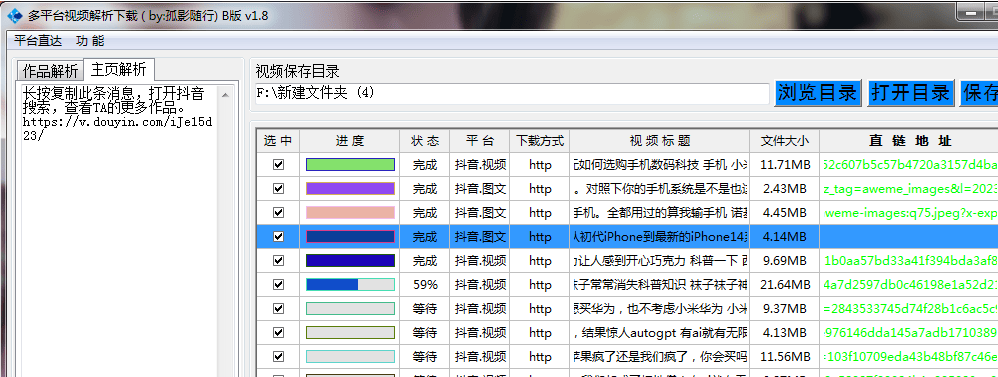Uncheck the 9.69MB row checkbox
The width and height of the screenshot is (998, 377).
click(278, 260)
